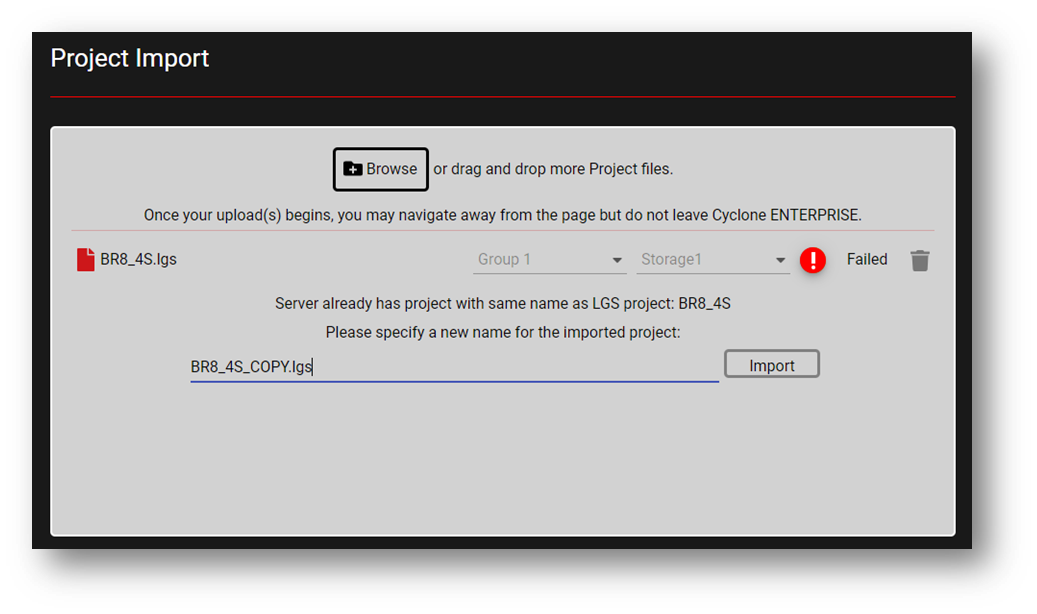Click the 'or drag and drop more' text
1037x614 pixels.
tap(553, 169)
